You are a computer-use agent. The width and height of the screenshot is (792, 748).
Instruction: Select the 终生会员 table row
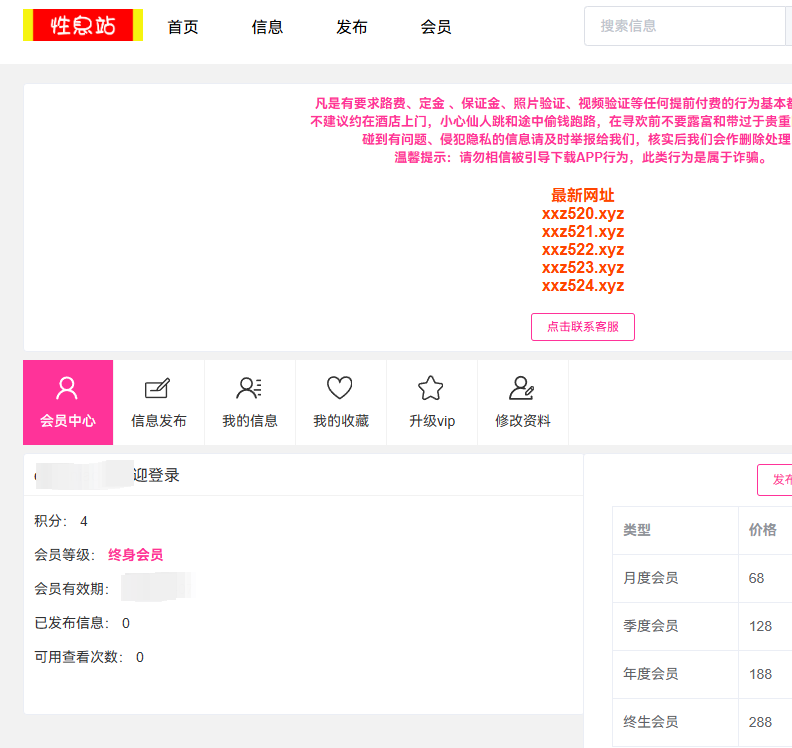tap(702, 722)
